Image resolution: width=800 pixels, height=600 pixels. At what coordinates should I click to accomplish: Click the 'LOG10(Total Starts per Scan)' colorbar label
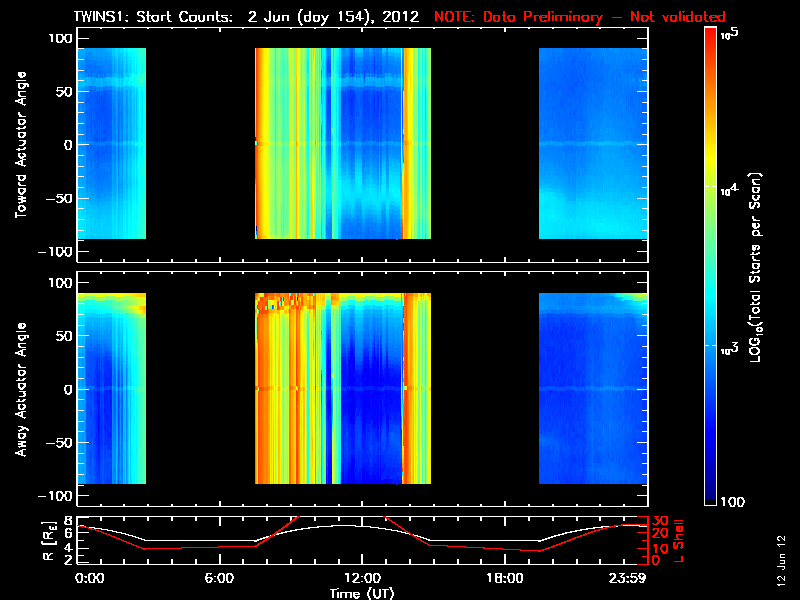(755, 267)
